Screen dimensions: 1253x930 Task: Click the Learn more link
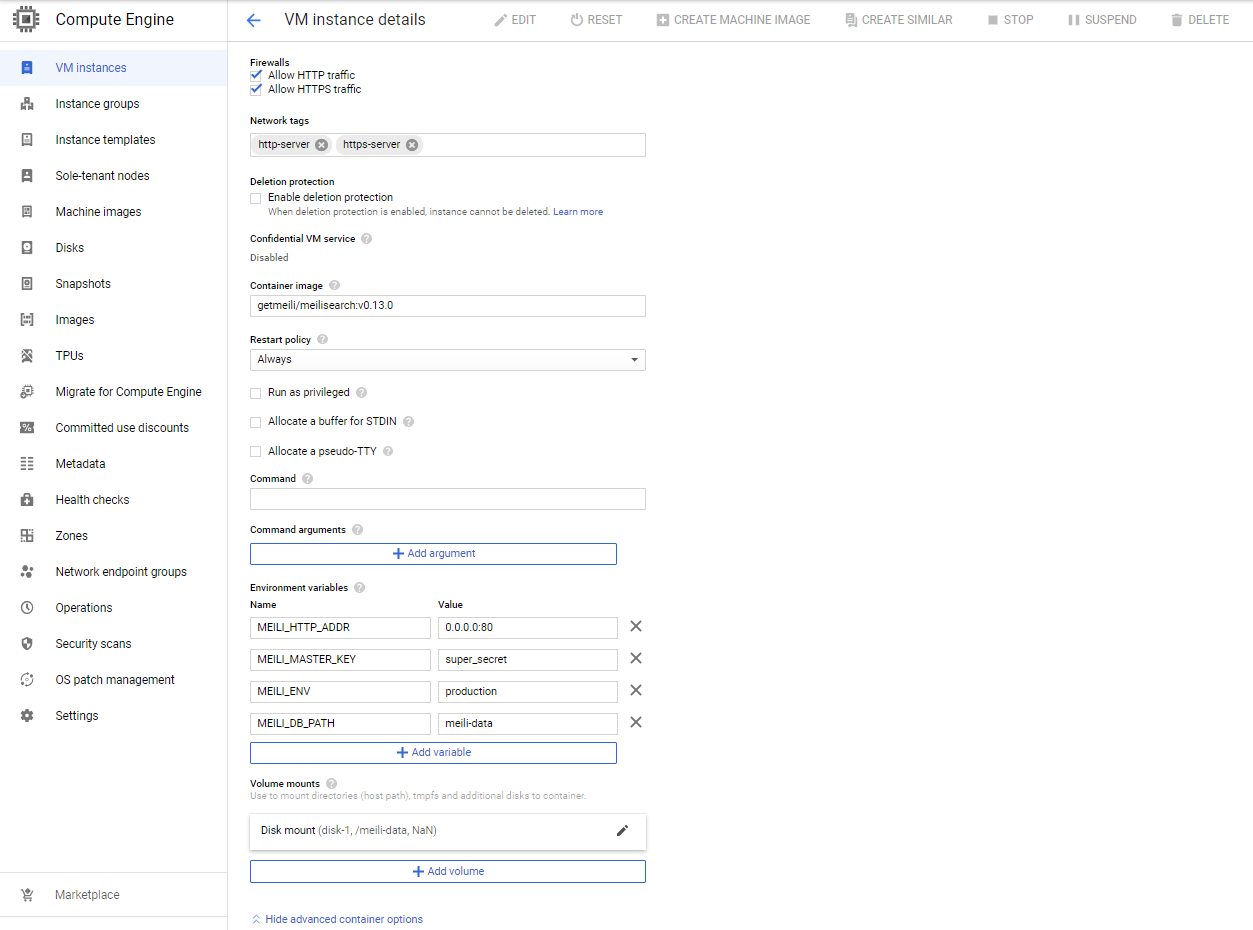point(578,211)
